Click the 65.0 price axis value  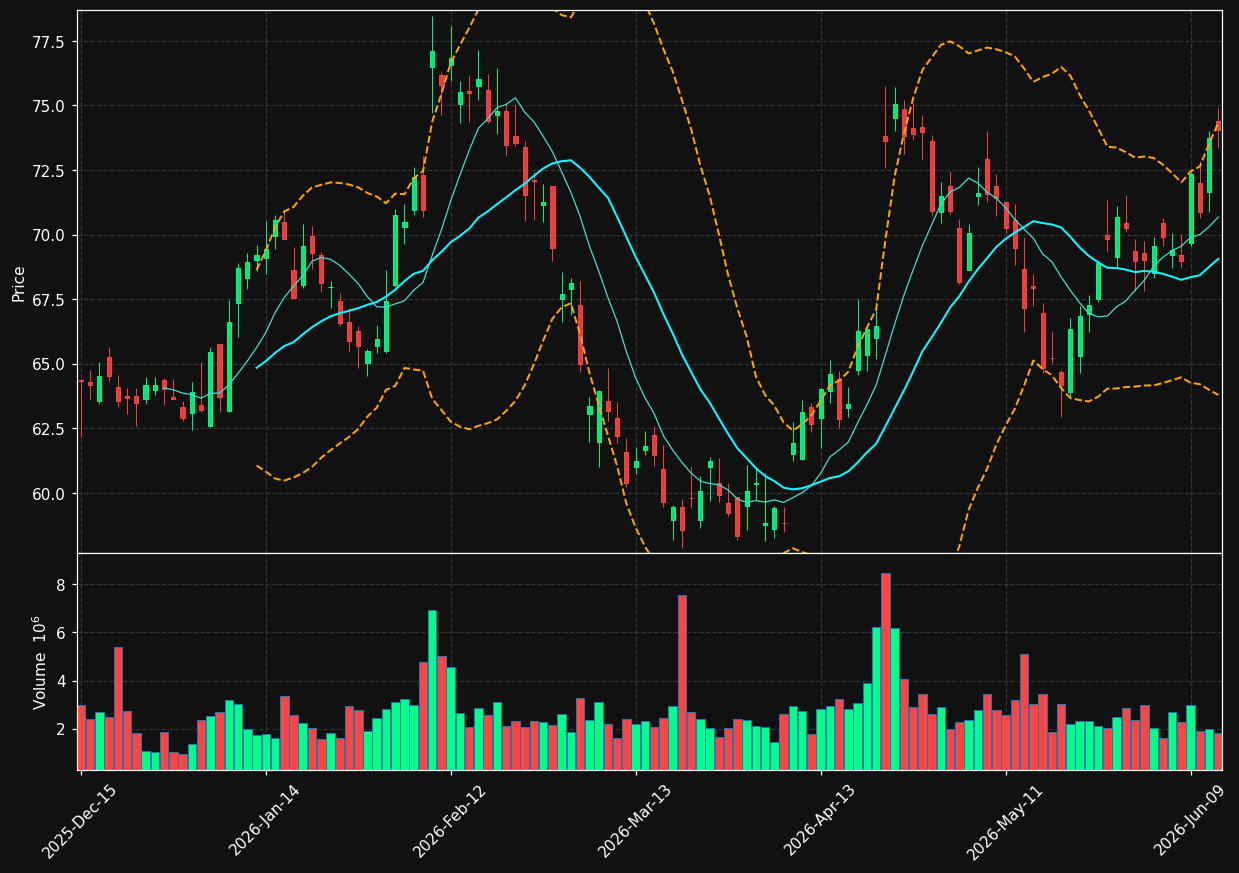[49, 364]
